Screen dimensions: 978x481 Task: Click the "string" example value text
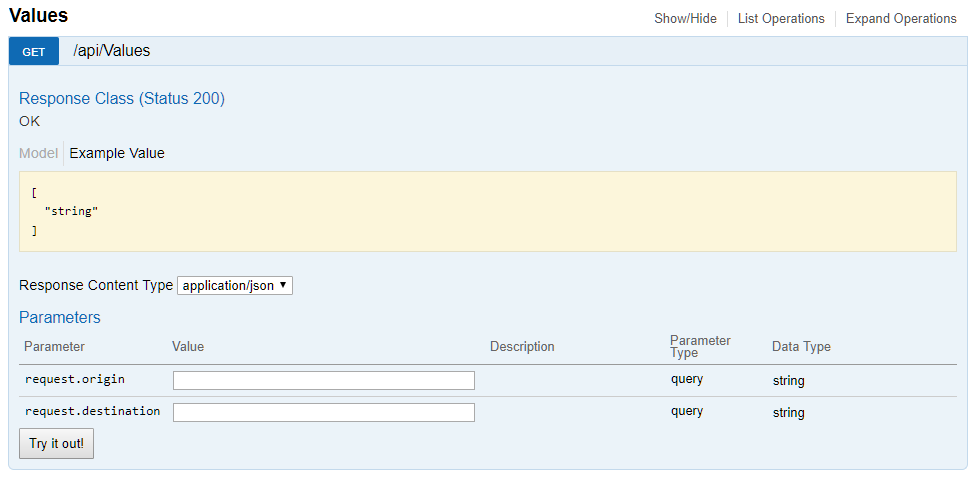coord(71,211)
